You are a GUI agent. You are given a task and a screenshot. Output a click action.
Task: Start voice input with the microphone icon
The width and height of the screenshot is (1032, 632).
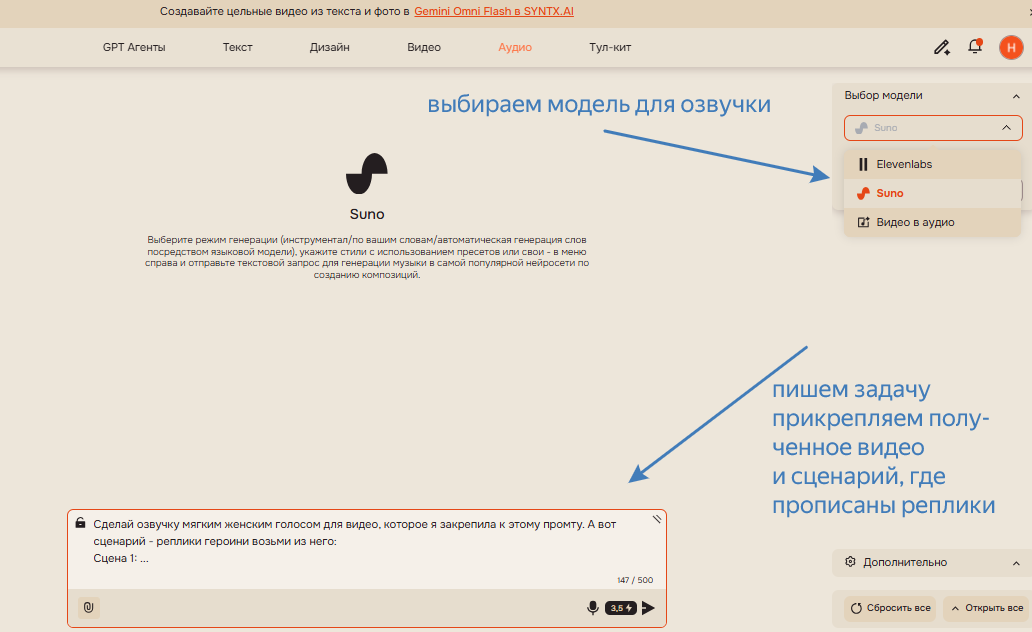[x=592, y=608]
